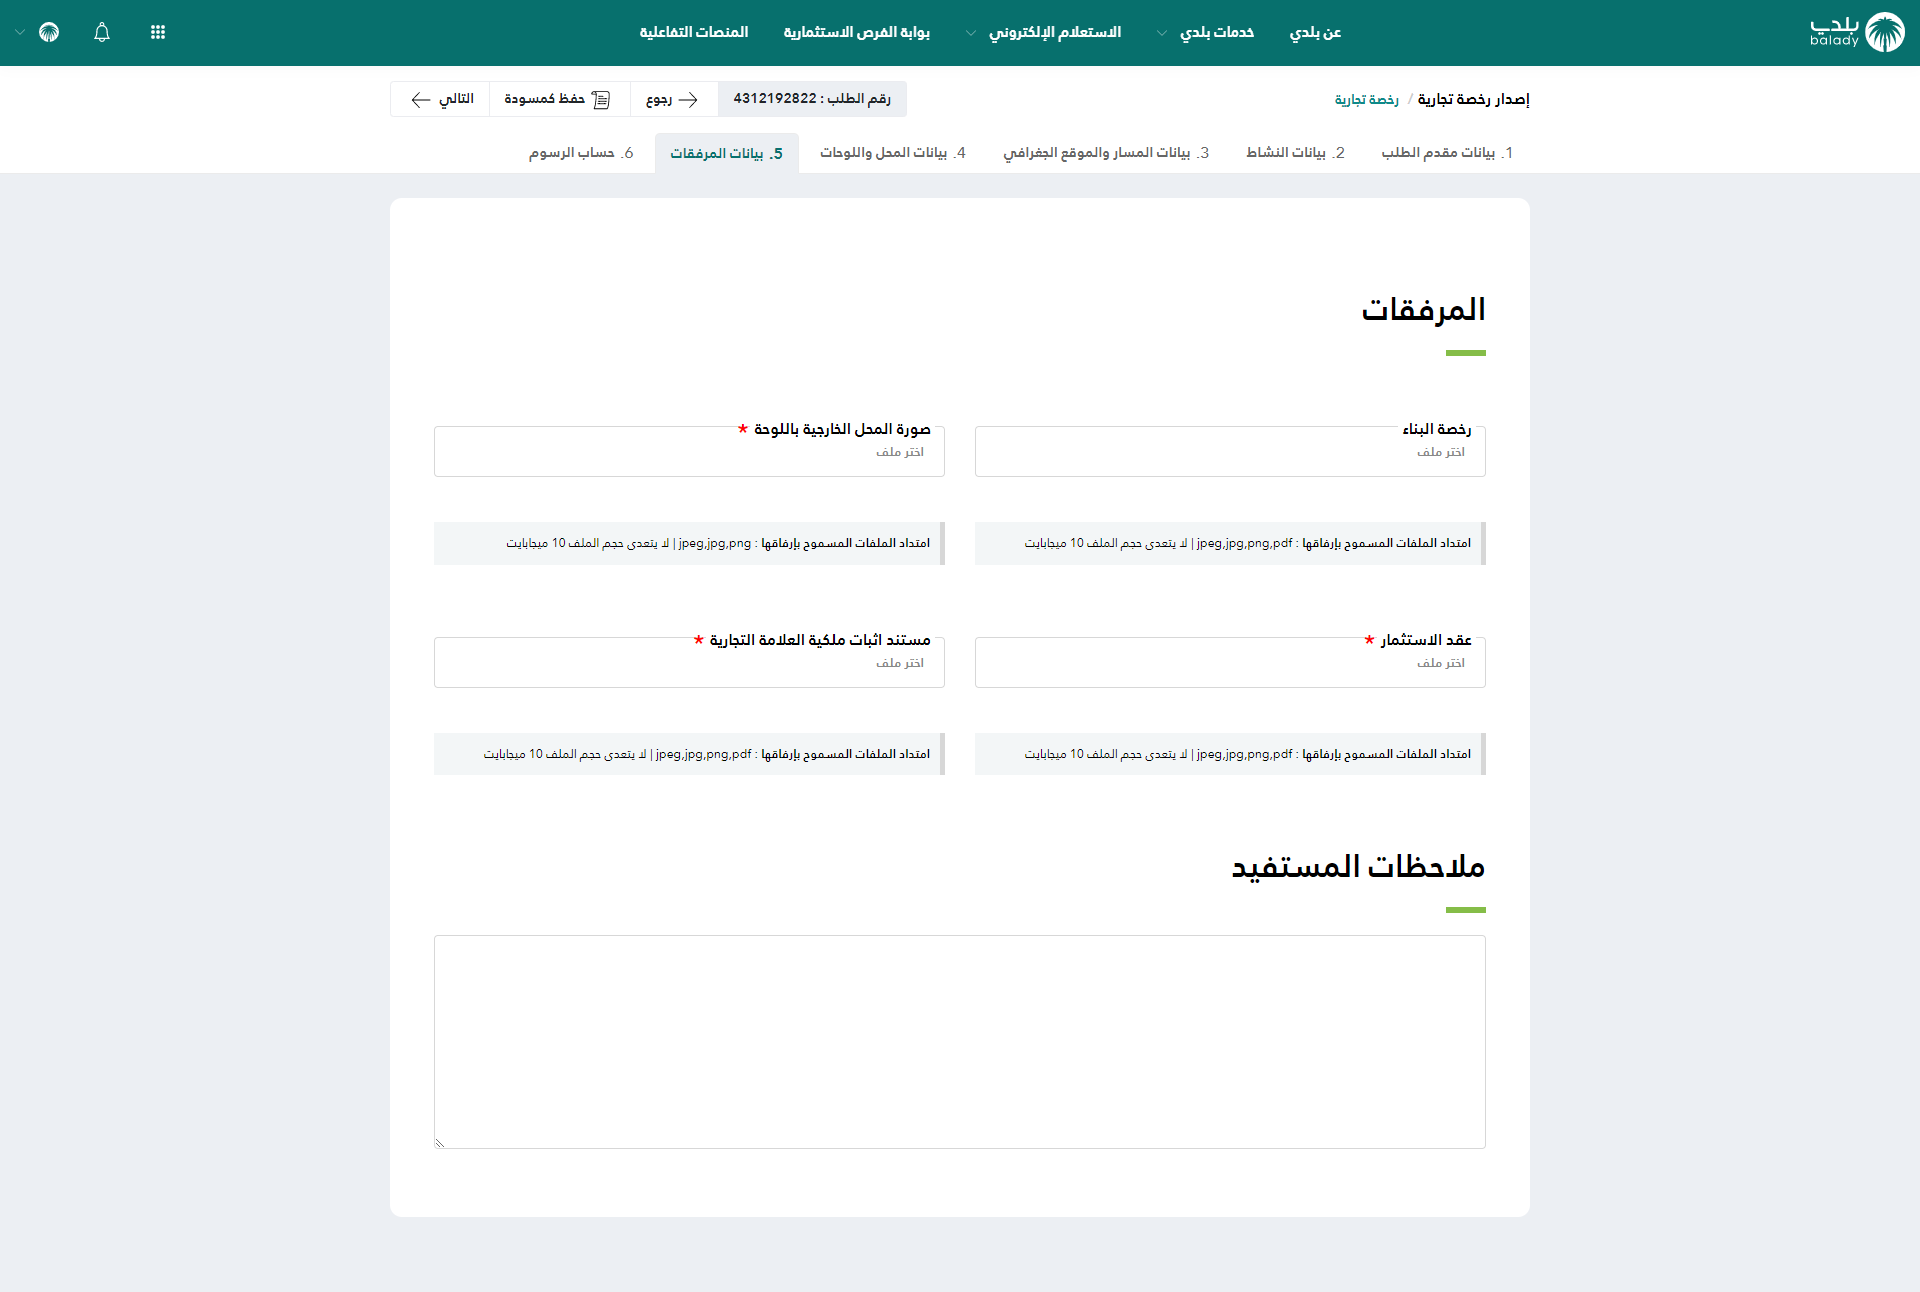Click the back arrow next to رجوع
Viewport: 1920px width, 1292px height.
[x=688, y=99]
